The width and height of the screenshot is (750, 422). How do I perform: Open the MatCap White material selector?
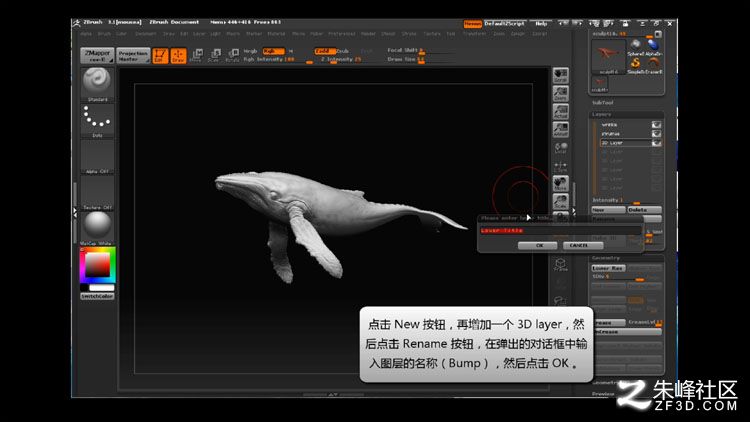point(97,228)
